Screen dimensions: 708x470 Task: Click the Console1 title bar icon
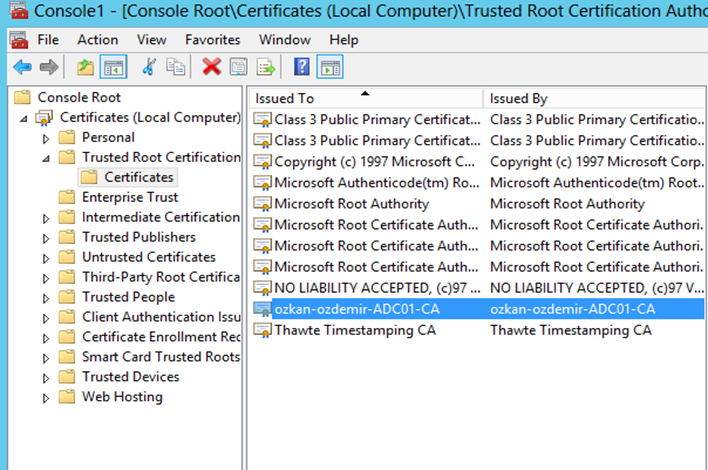coord(19,10)
